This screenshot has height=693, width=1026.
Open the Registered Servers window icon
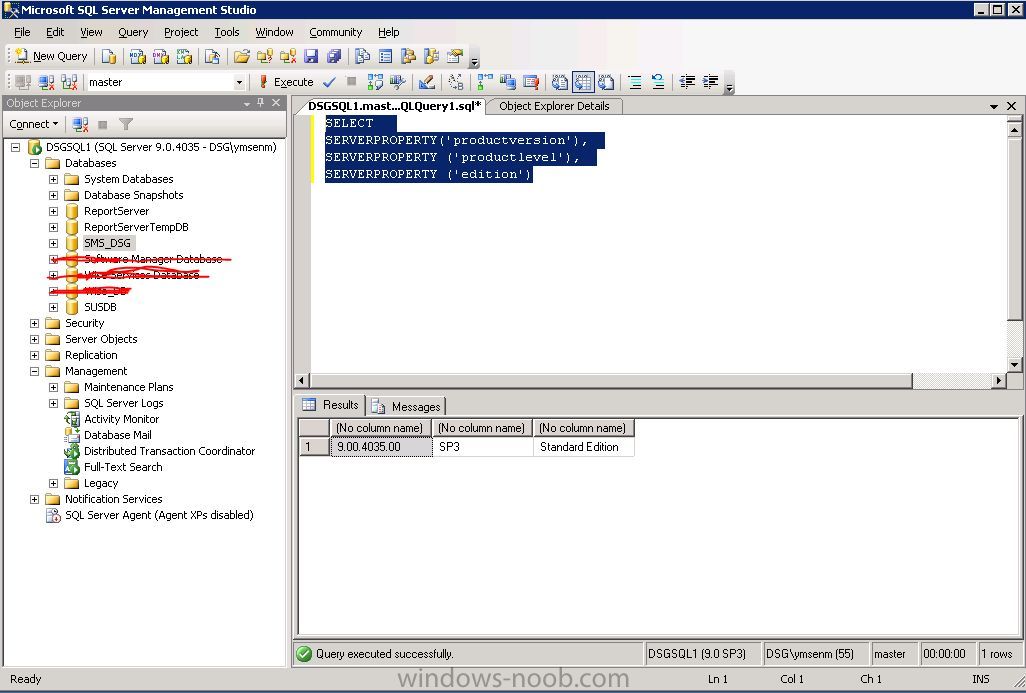pyautogui.click(x=363, y=56)
